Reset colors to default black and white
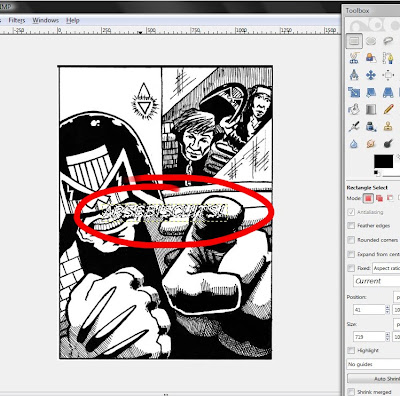 click(x=376, y=173)
